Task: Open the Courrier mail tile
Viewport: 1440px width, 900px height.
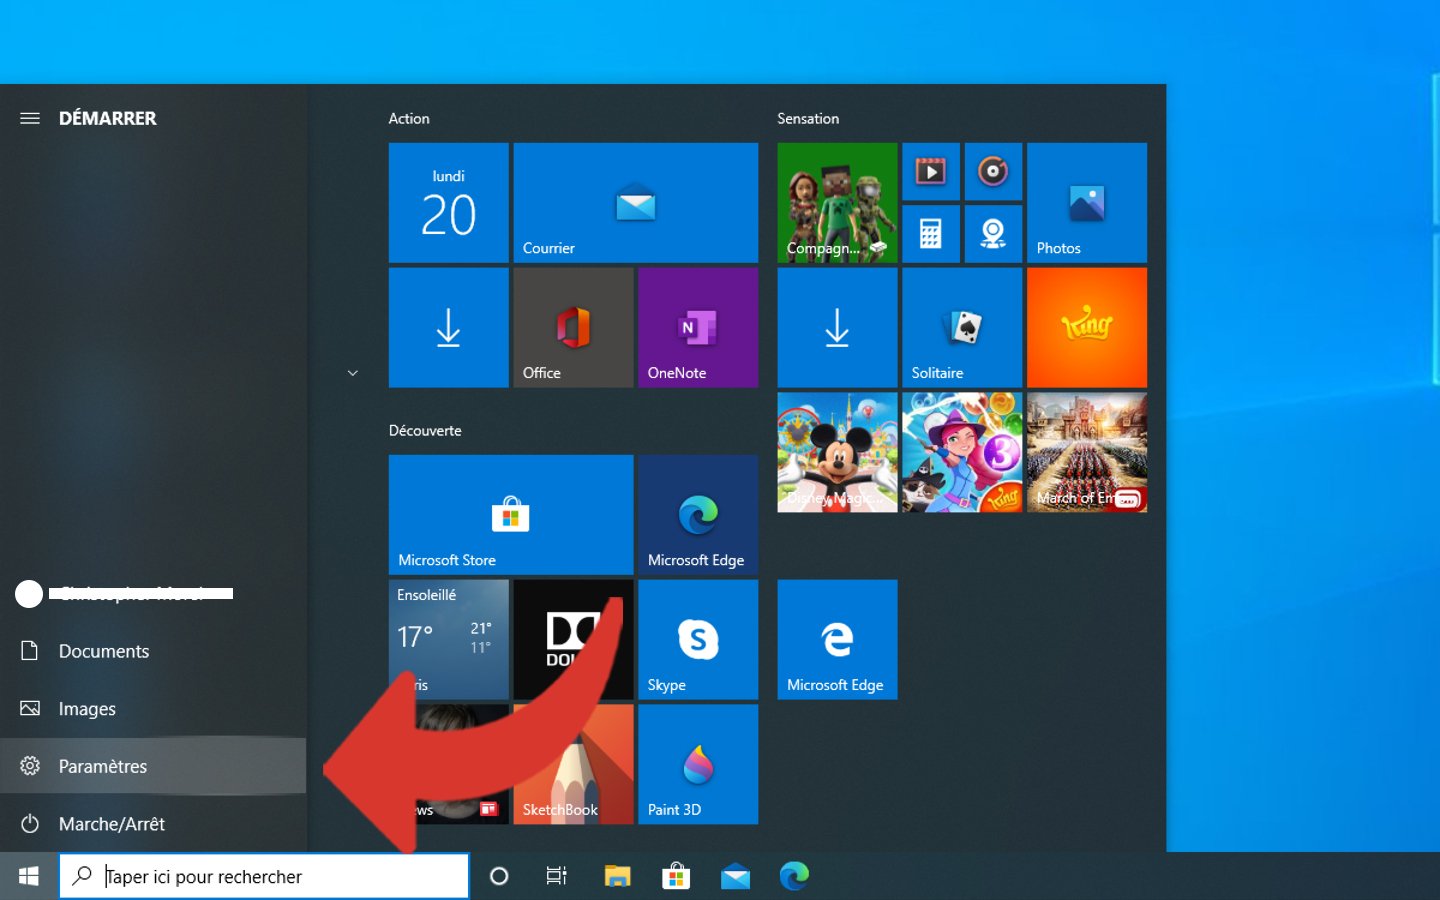Action: coord(635,203)
